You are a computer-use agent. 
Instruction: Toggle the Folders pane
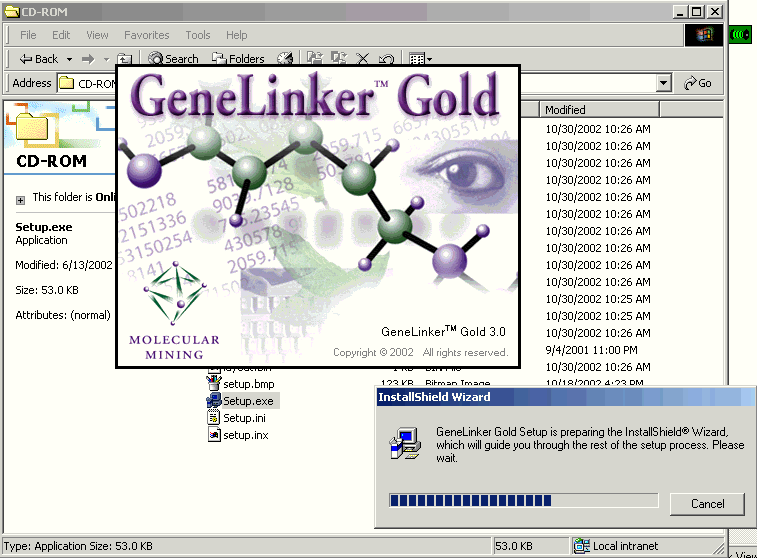[238, 59]
